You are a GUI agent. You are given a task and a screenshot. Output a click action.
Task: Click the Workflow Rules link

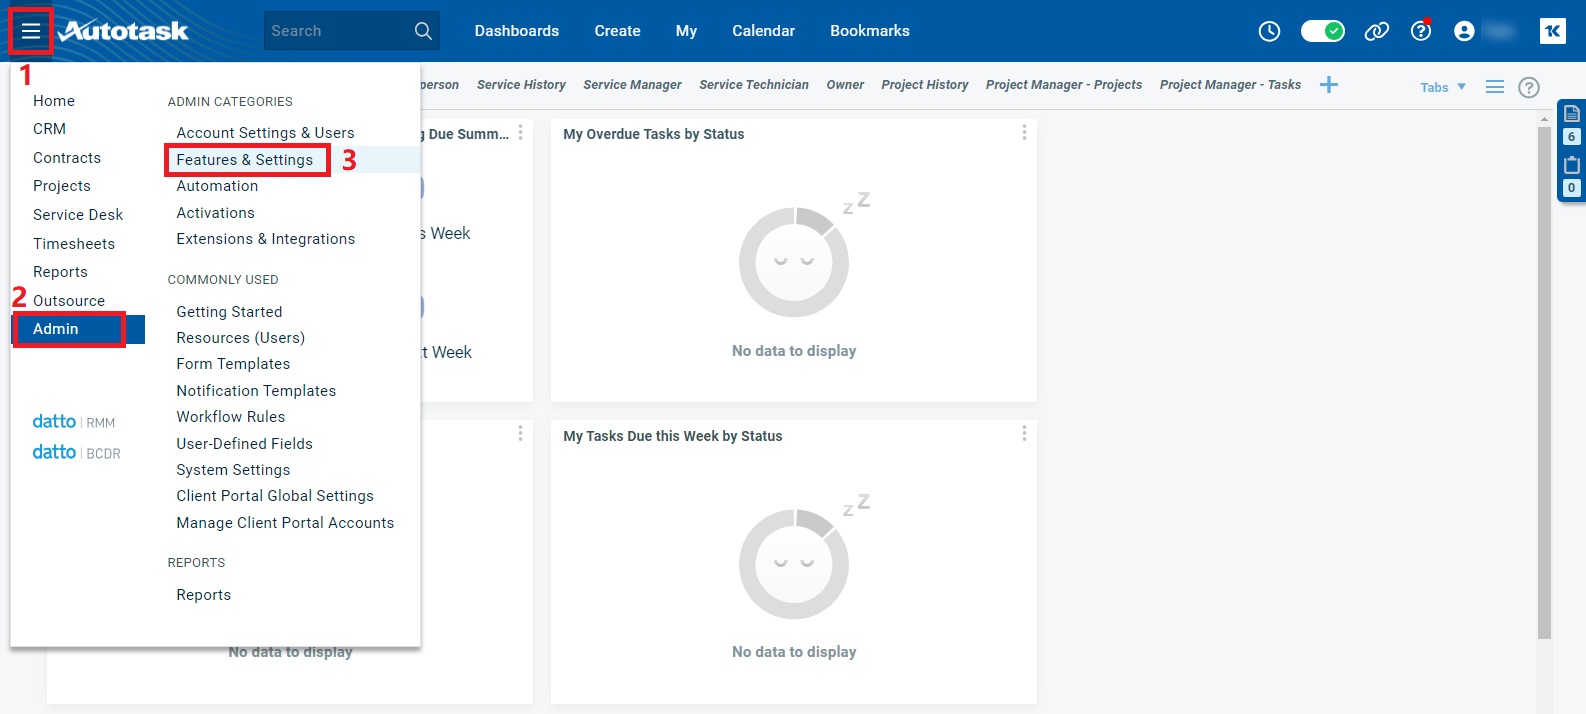(231, 417)
